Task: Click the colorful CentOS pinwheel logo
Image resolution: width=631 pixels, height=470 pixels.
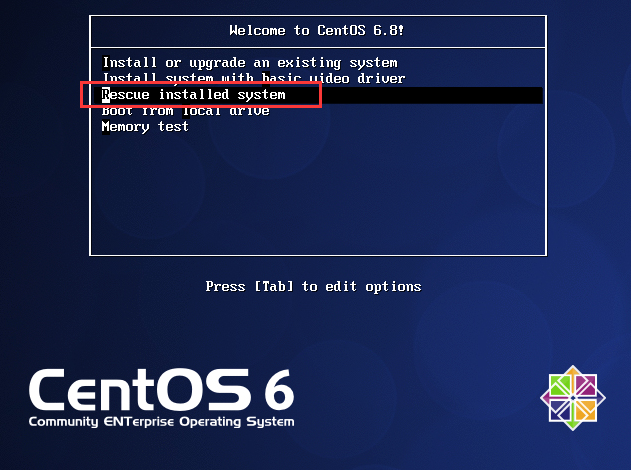Action: 573,398
